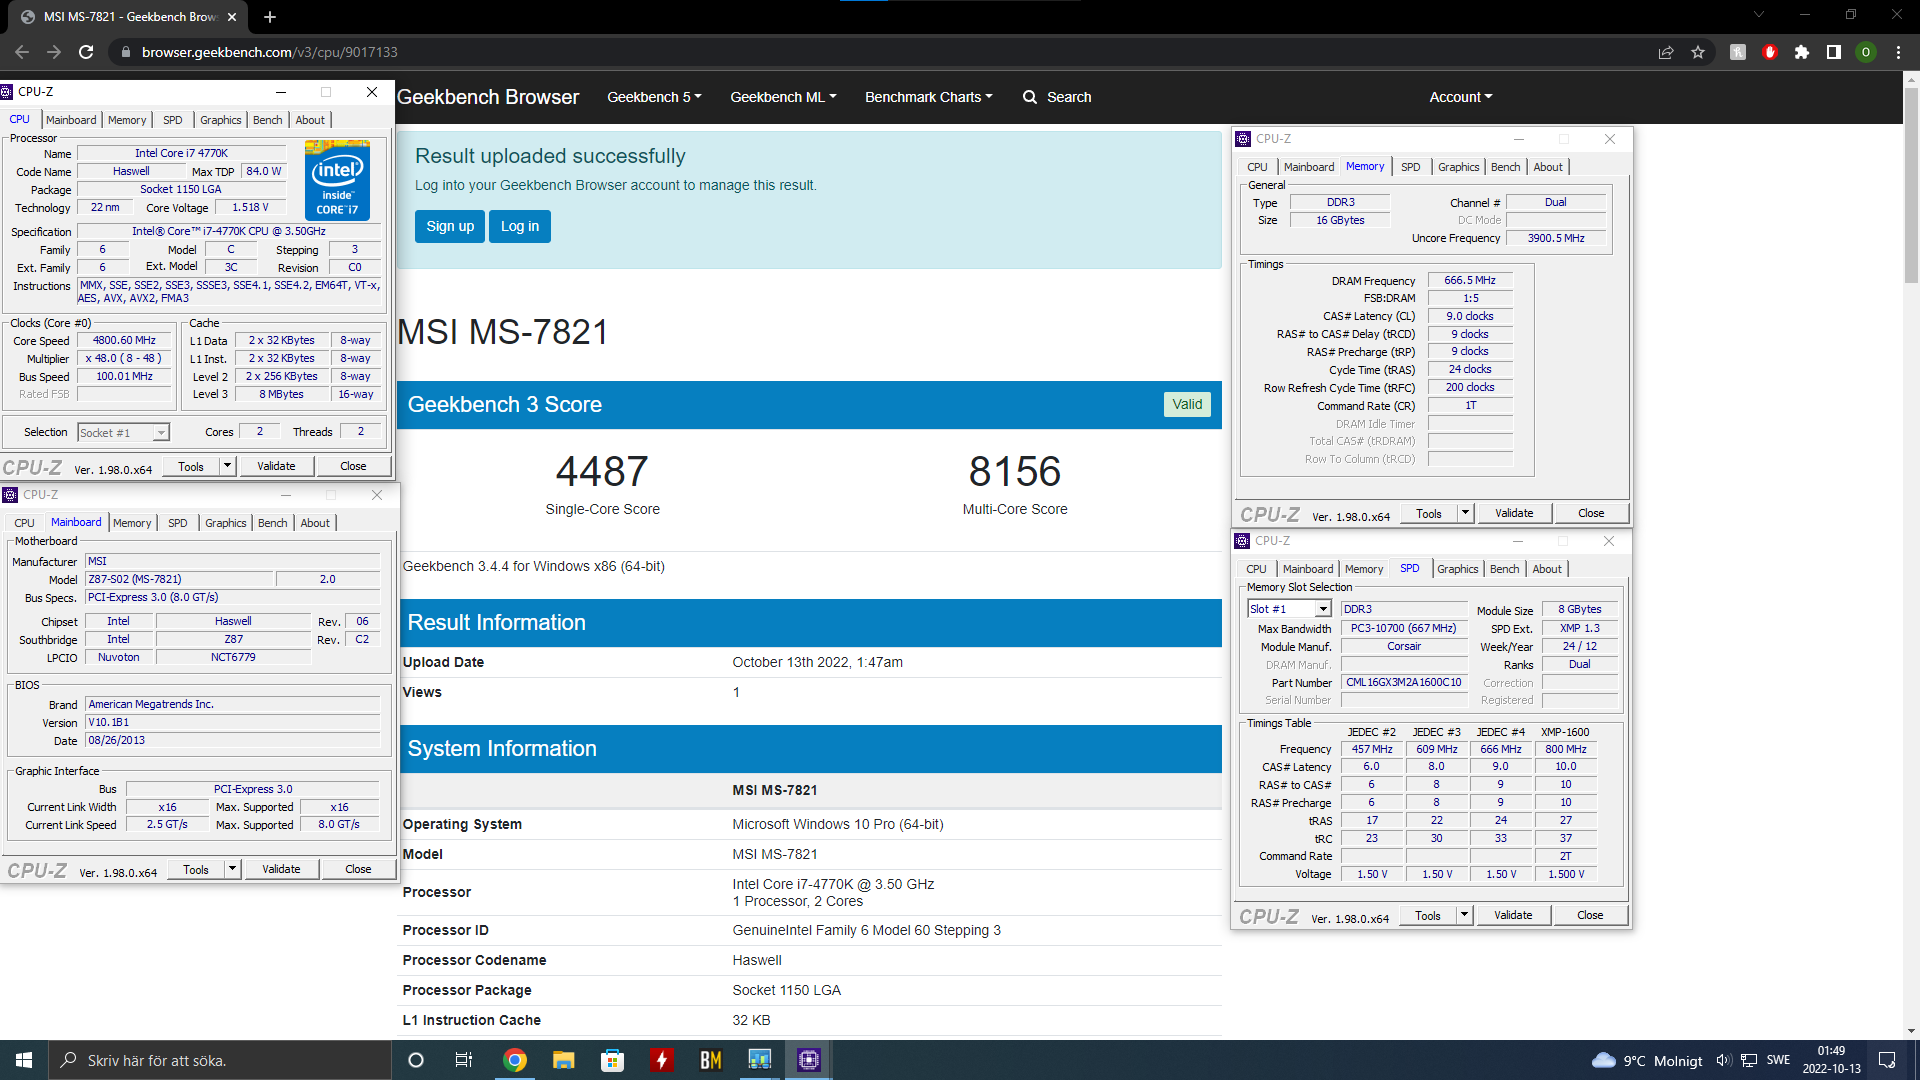Click the Log in button
Screen dimensions: 1920x1080
tap(520, 226)
